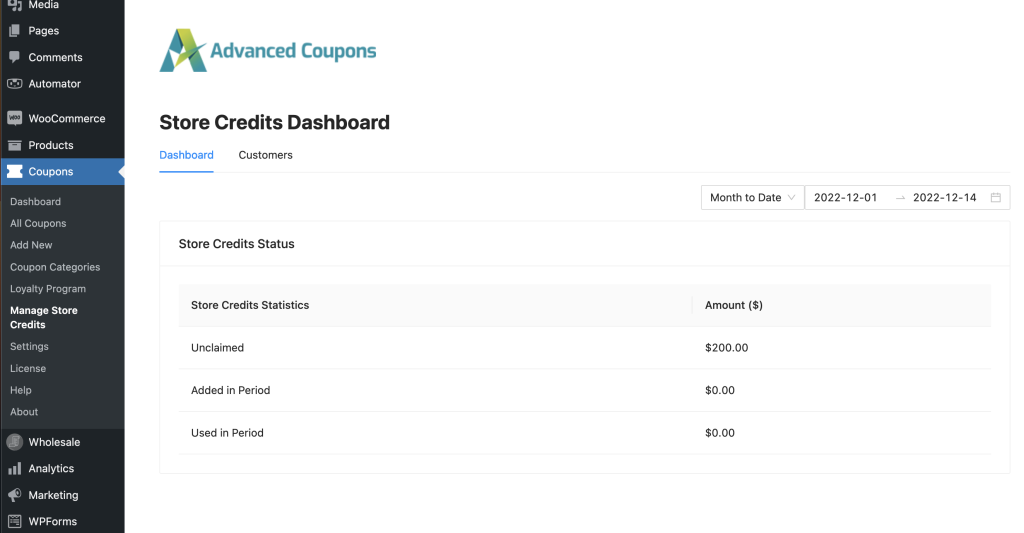This screenshot has width=1024, height=533.
Task: Go to Coupons Dashboard submenu link
Action: click(35, 202)
